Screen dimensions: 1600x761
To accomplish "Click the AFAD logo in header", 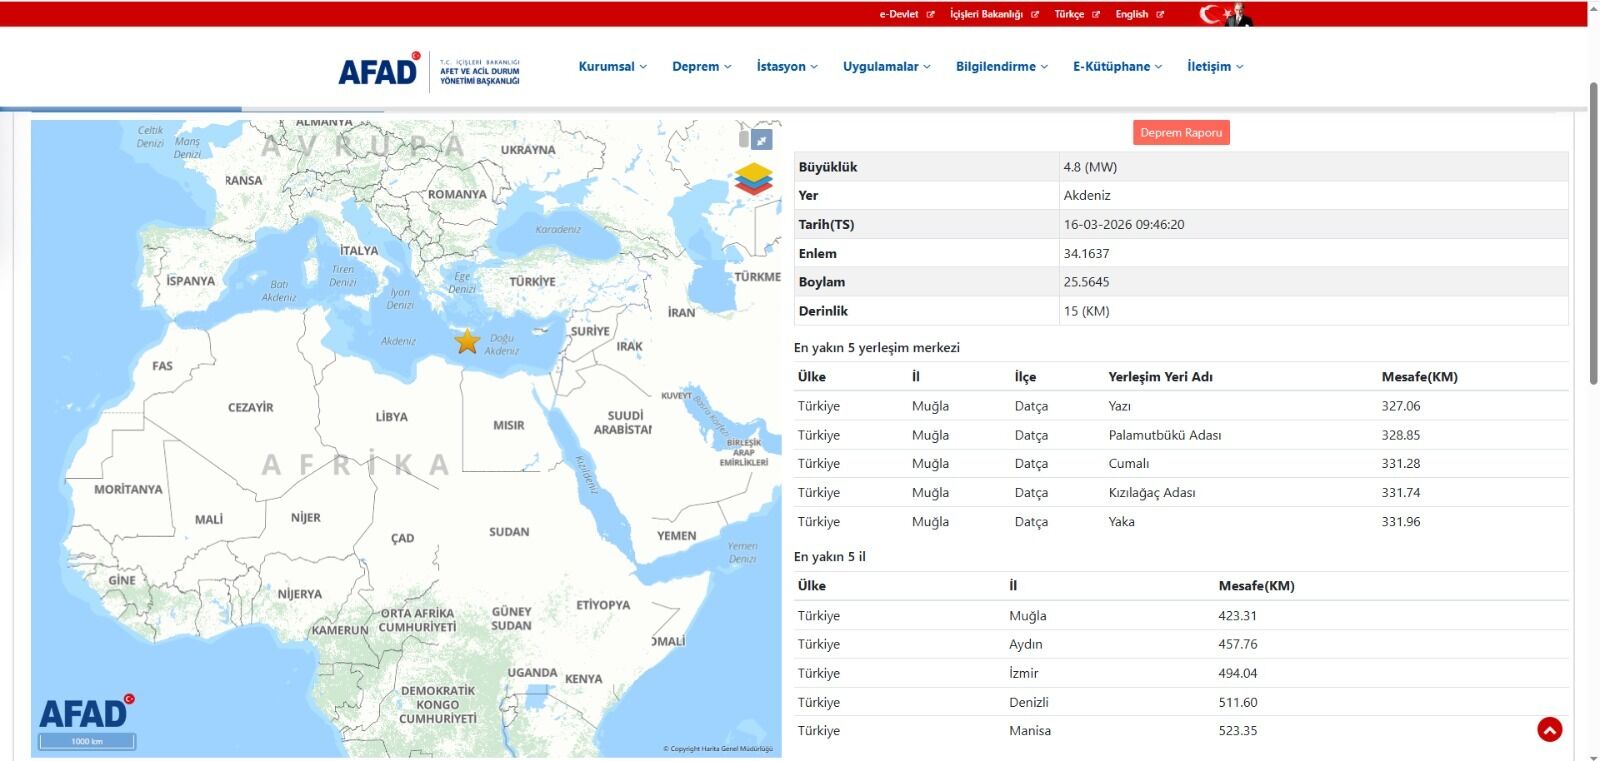I will coord(379,71).
